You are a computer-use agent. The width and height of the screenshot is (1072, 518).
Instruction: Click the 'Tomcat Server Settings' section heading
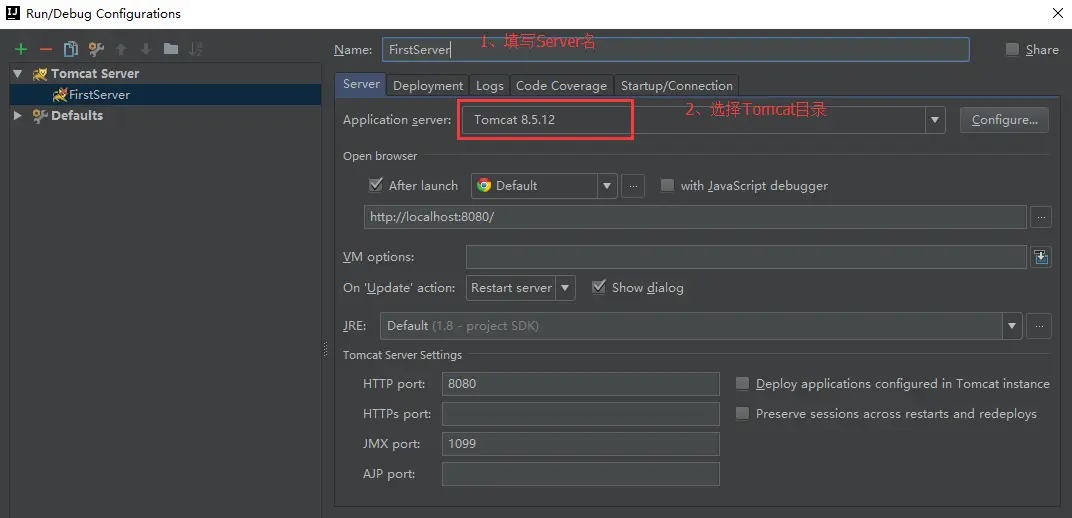pyautogui.click(x=403, y=355)
